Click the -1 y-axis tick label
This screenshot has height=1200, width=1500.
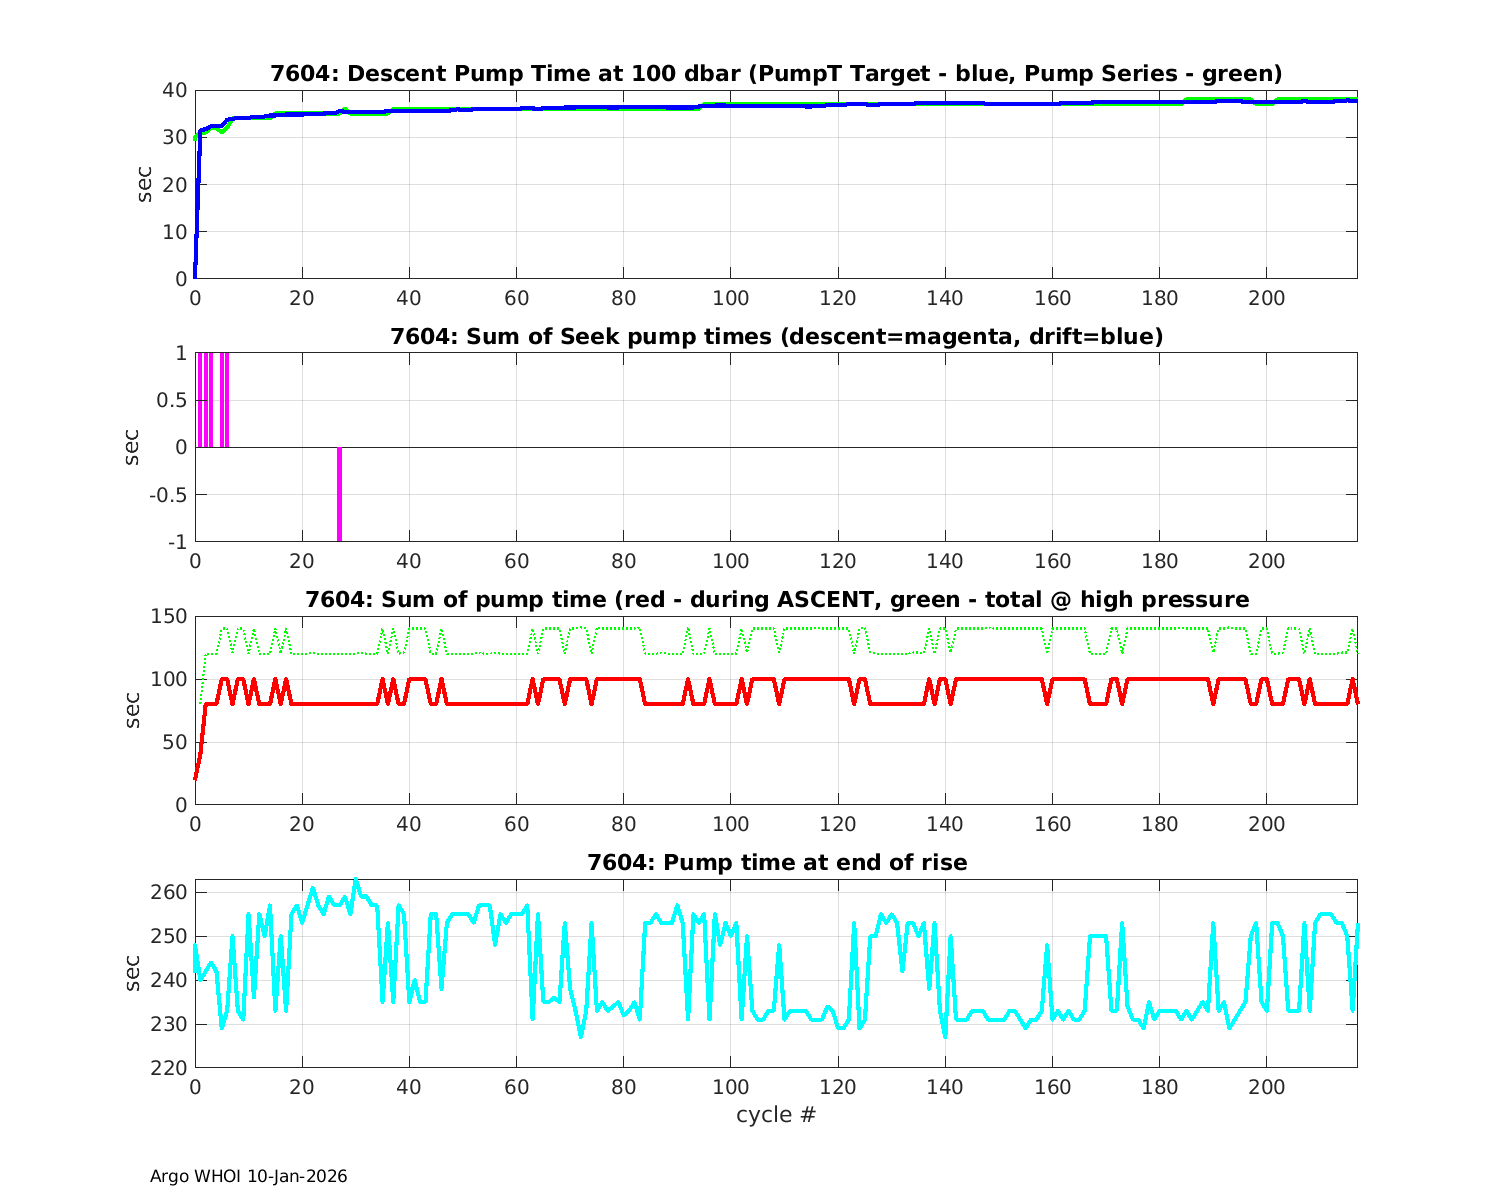tap(176, 542)
